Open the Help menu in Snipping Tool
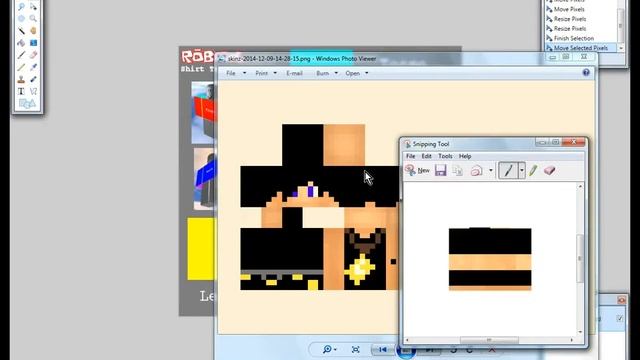The width and height of the screenshot is (640, 360). point(464,156)
